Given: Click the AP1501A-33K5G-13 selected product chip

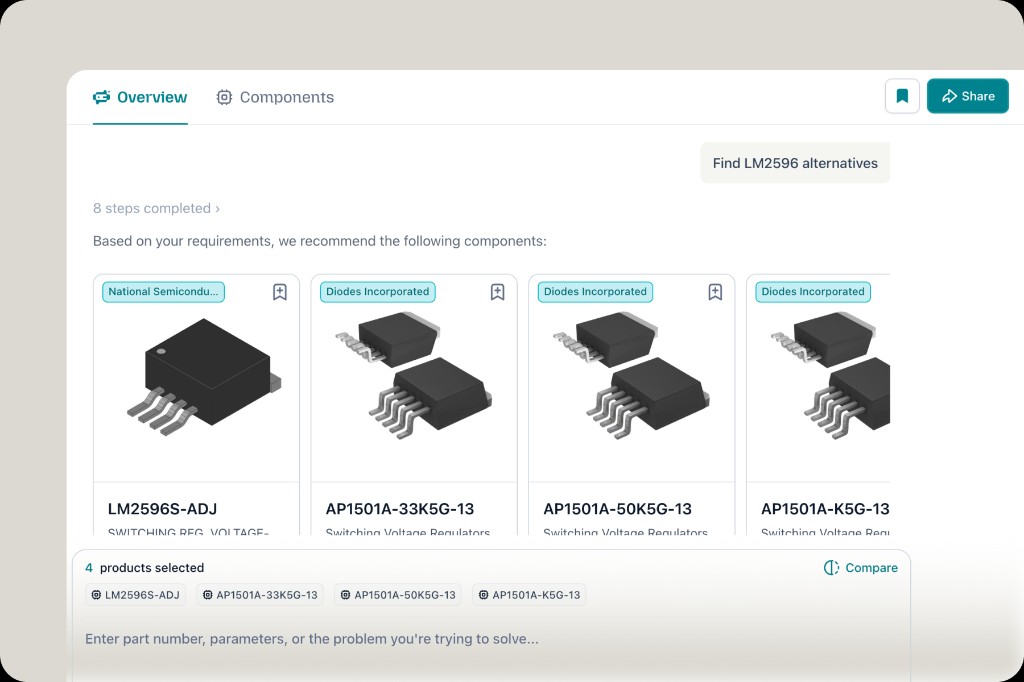Looking at the screenshot, I should tap(260, 595).
